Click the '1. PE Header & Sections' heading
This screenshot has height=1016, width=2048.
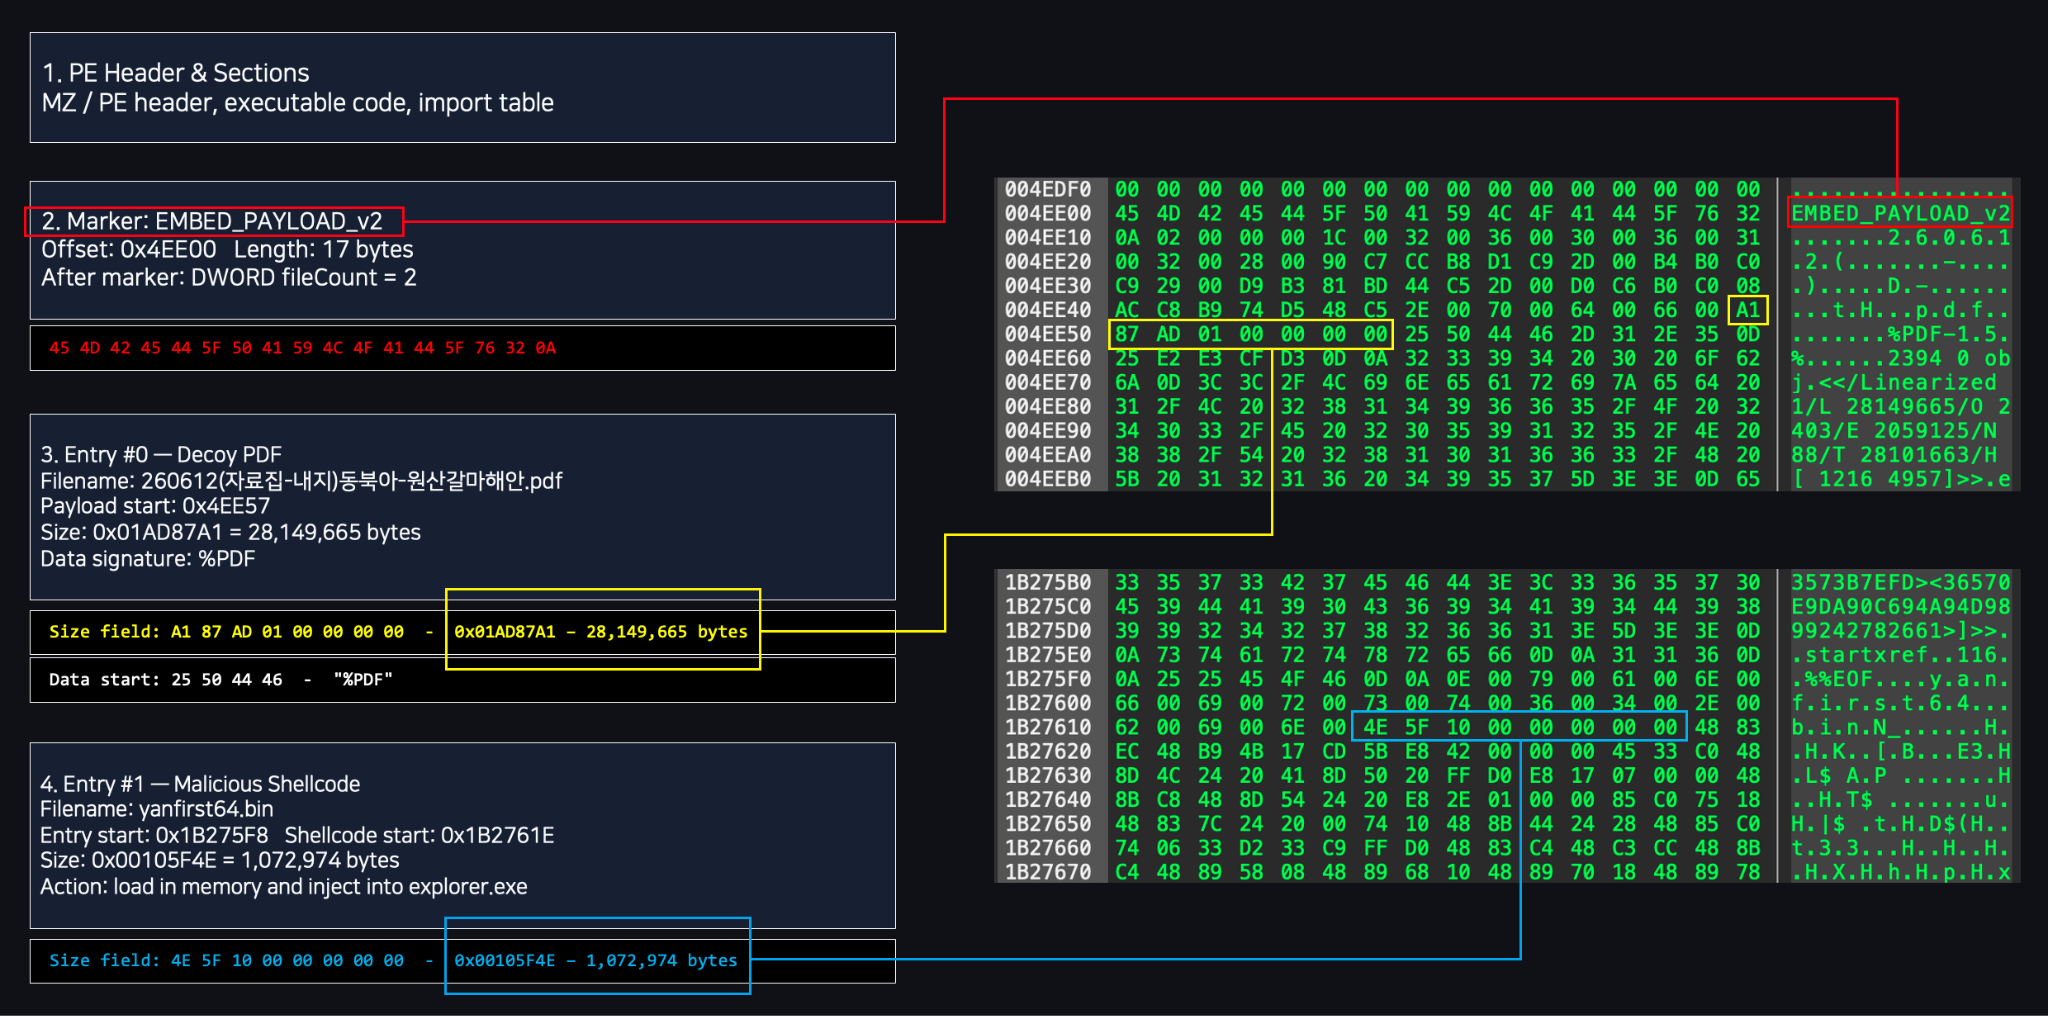(176, 73)
